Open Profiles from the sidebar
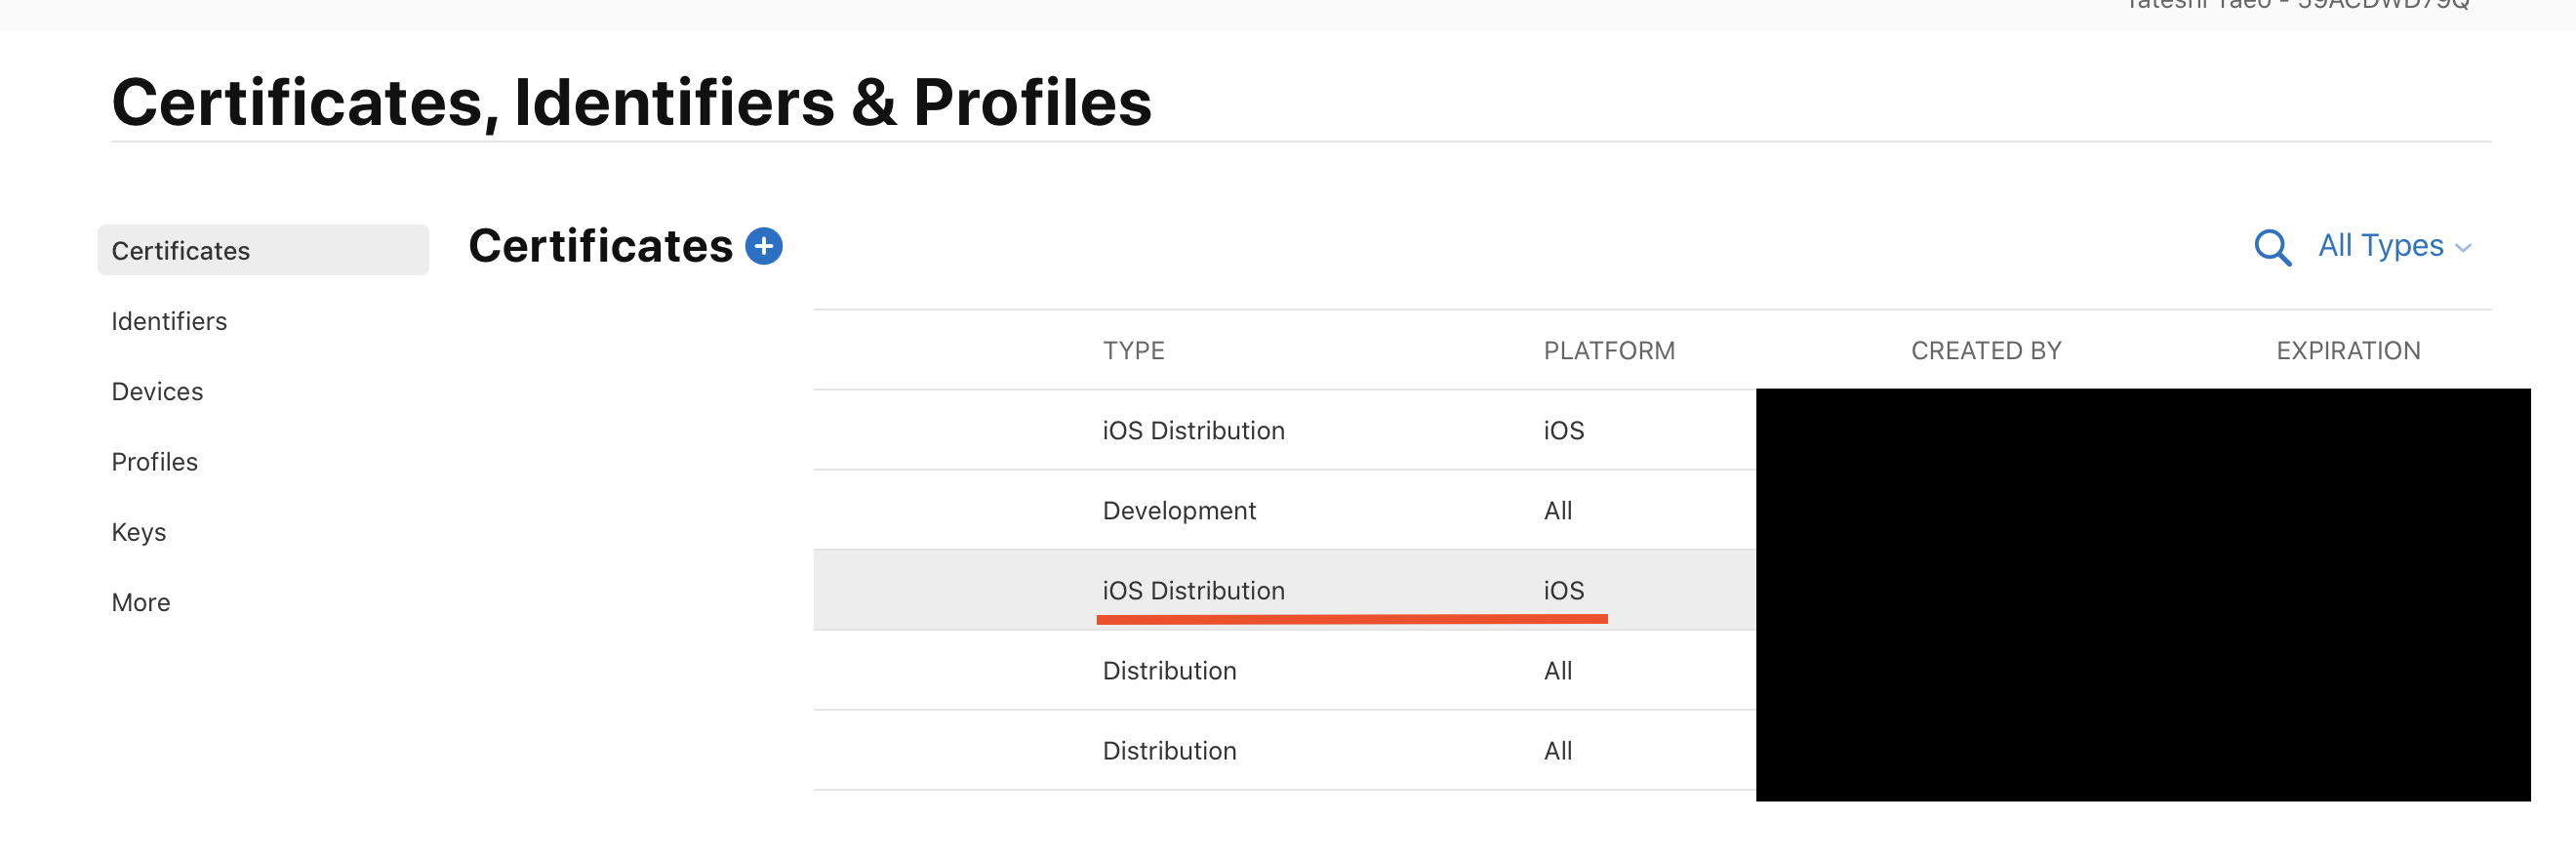Viewport: 2576px width, 863px height. coord(154,462)
